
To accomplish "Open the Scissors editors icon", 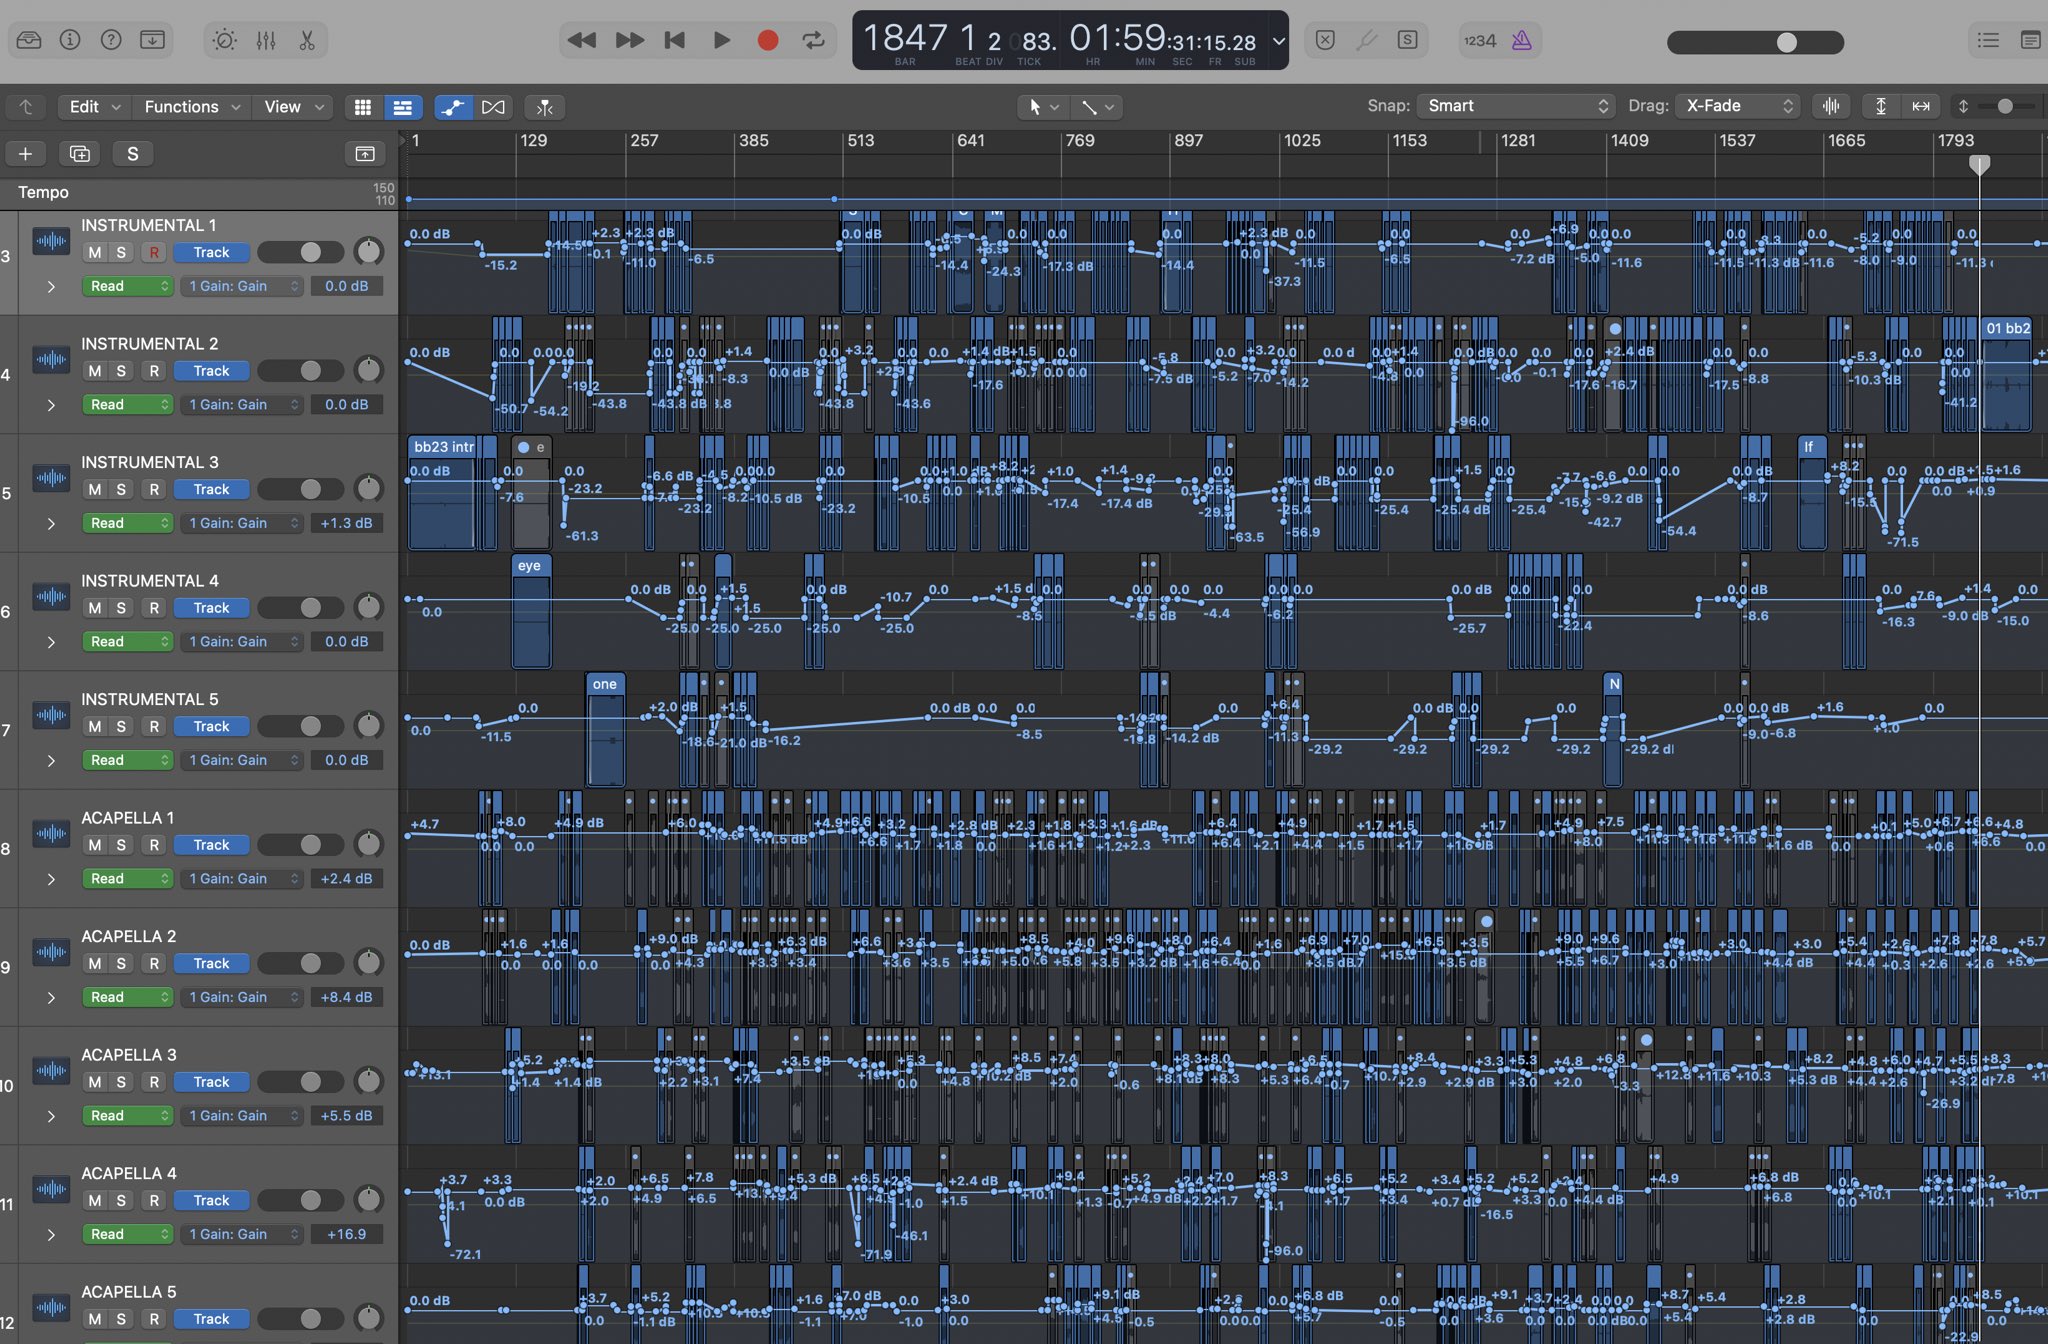I will (307, 40).
